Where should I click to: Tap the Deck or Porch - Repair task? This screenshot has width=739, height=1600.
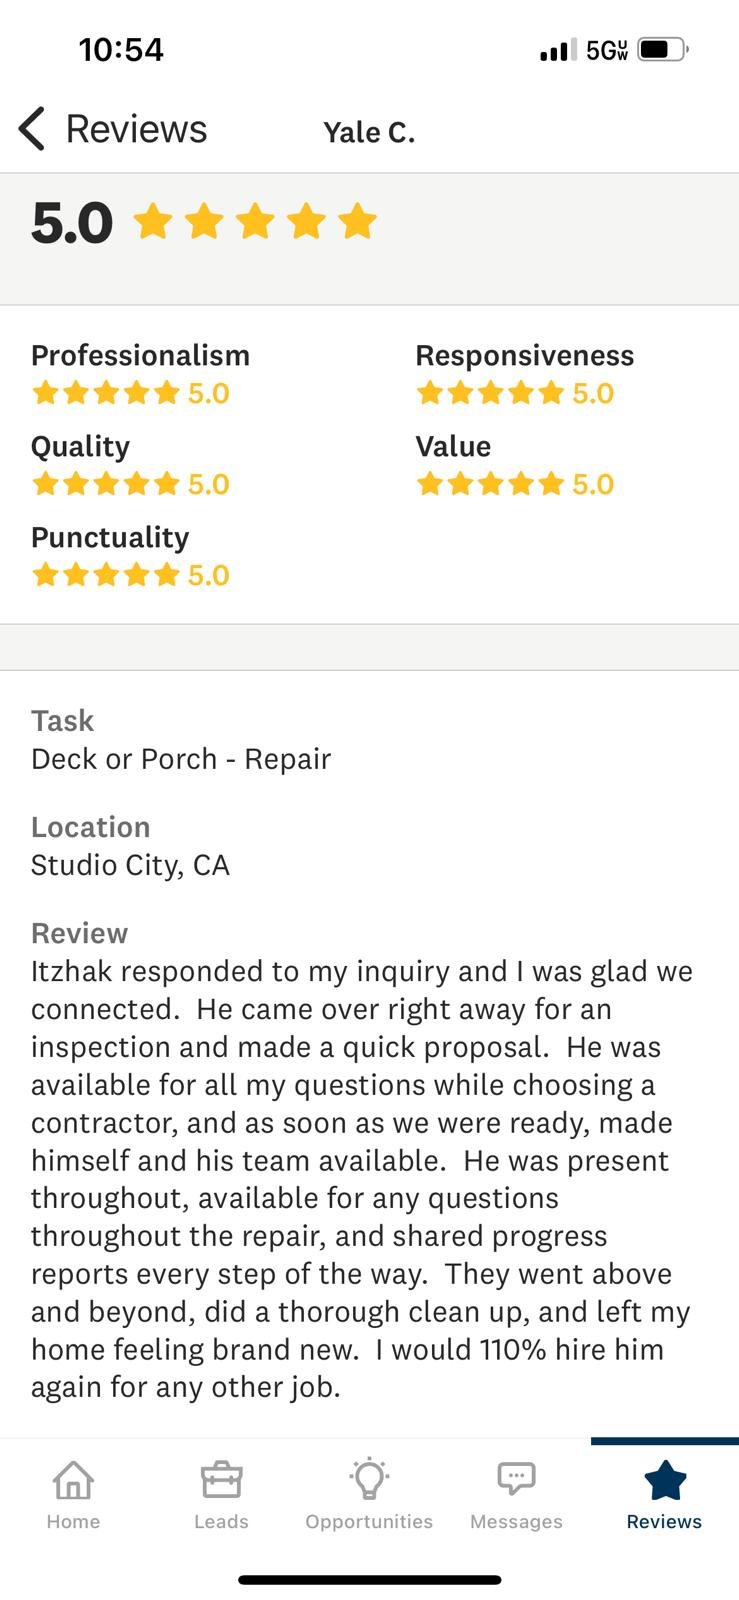point(181,759)
